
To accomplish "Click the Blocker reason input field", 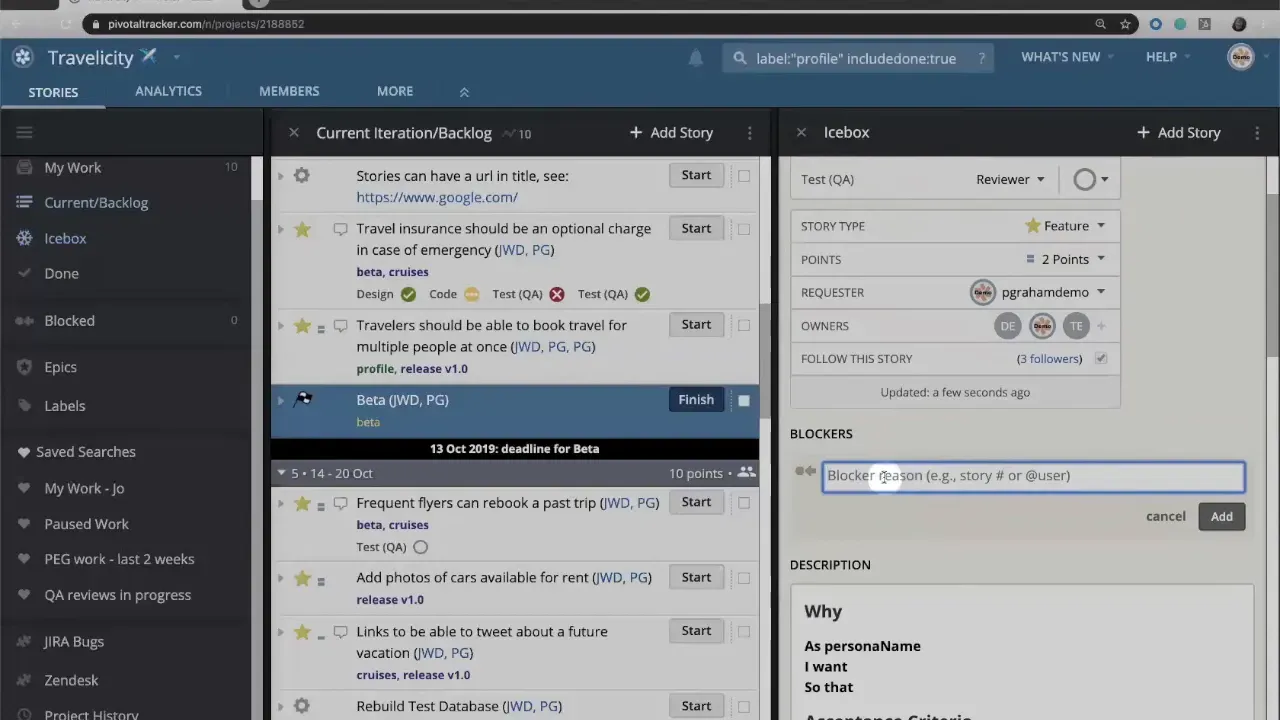I will pyautogui.click(x=1033, y=475).
